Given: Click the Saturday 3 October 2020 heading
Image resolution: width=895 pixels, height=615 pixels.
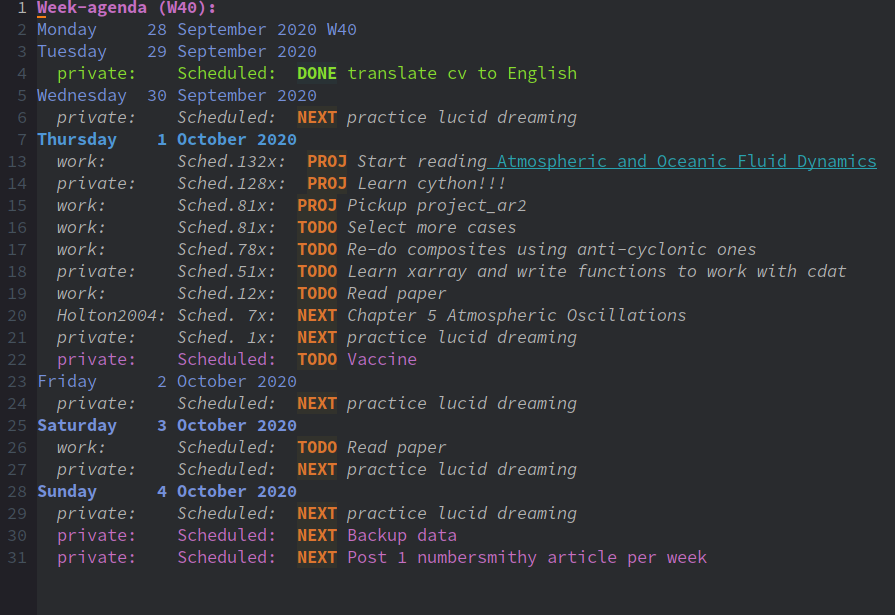Looking at the screenshot, I should [x=167, y=425].
